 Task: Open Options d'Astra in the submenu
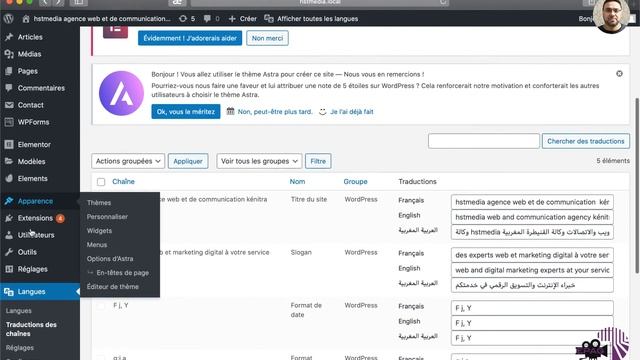click(x=110, y=259)
